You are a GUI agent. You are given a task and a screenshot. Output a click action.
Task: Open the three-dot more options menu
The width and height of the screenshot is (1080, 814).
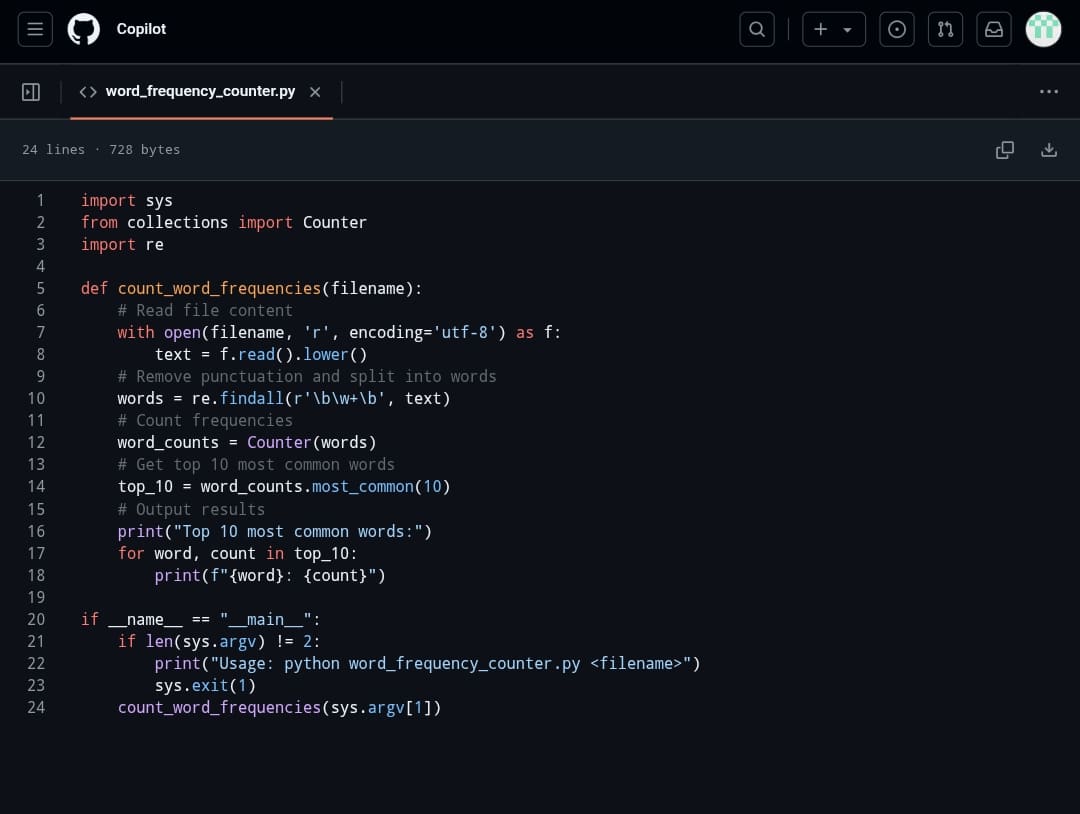tap(1048, 92)
